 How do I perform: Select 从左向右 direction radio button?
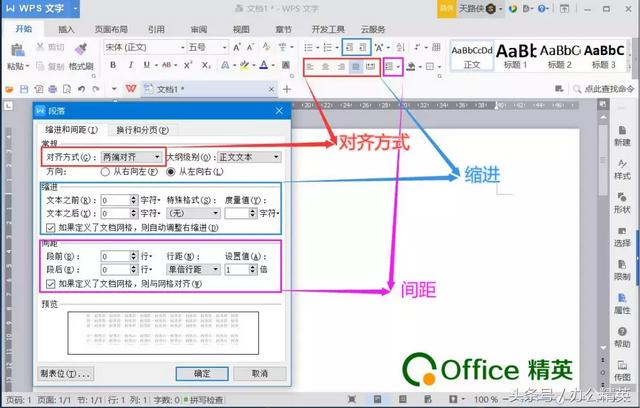pyautogui.click(x=171, y=172)
